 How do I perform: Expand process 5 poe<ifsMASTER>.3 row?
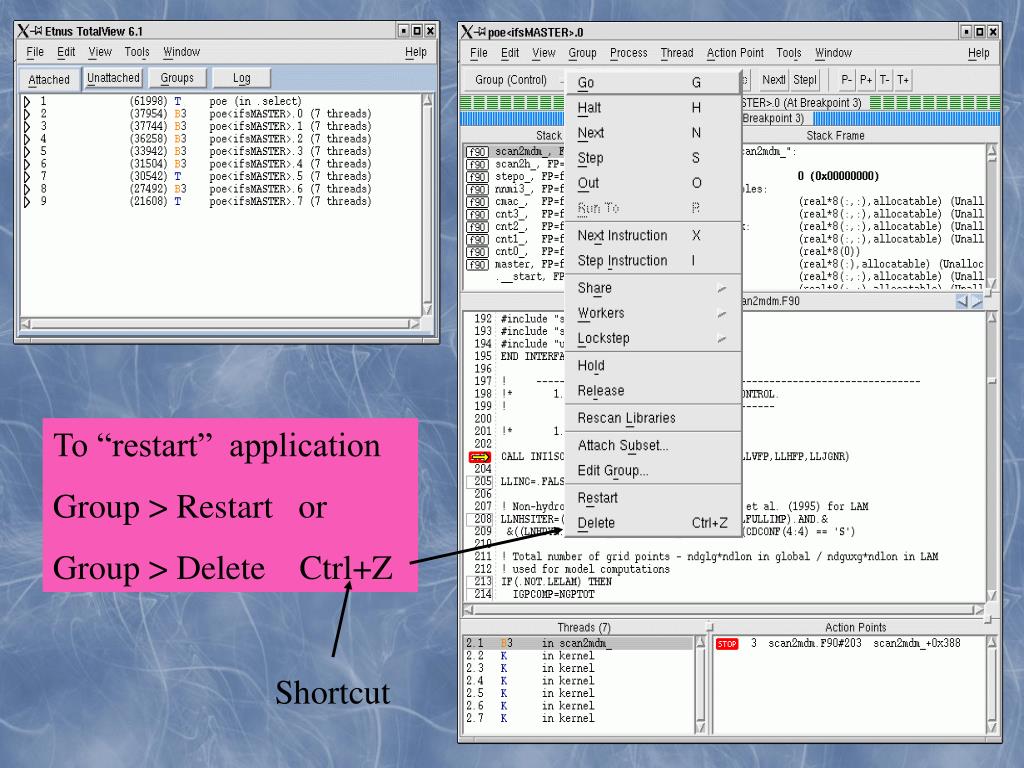point(27,151)
